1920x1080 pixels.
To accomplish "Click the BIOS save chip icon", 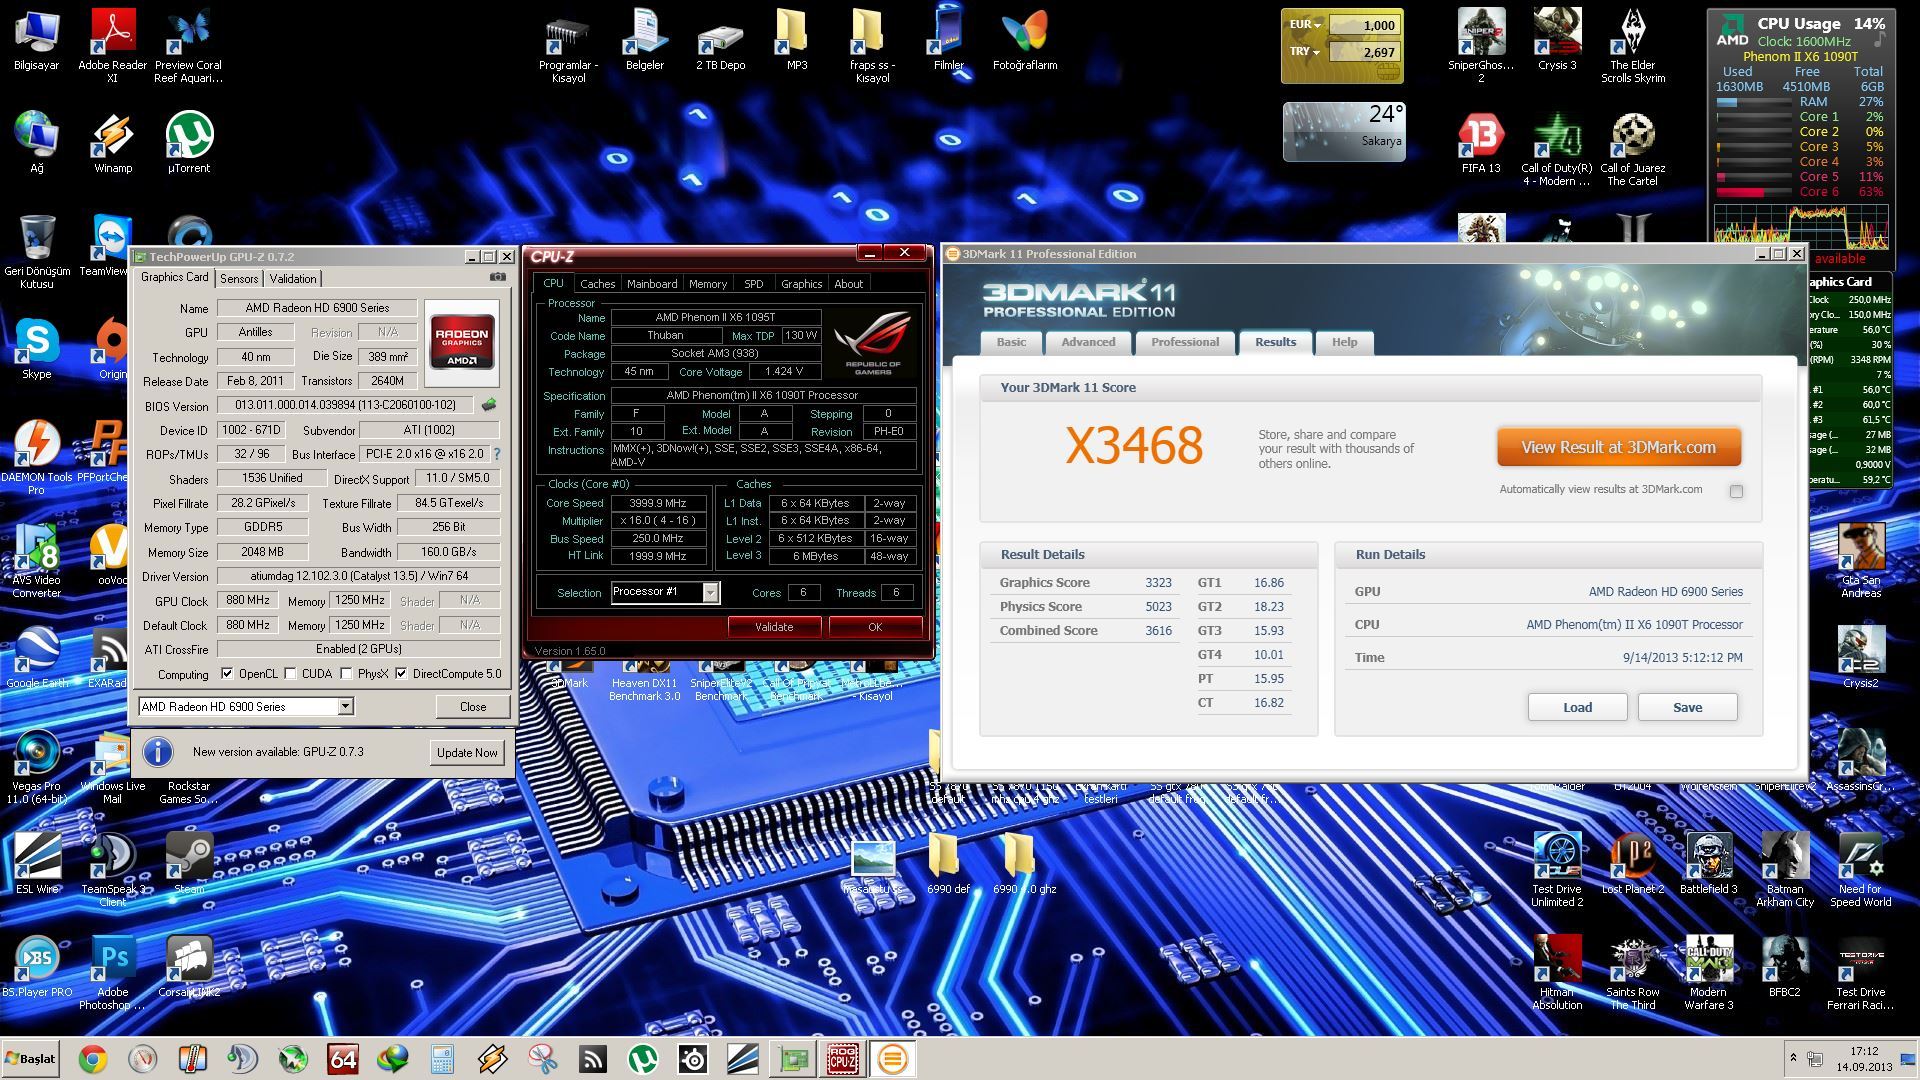I will [x=489, y=405].
